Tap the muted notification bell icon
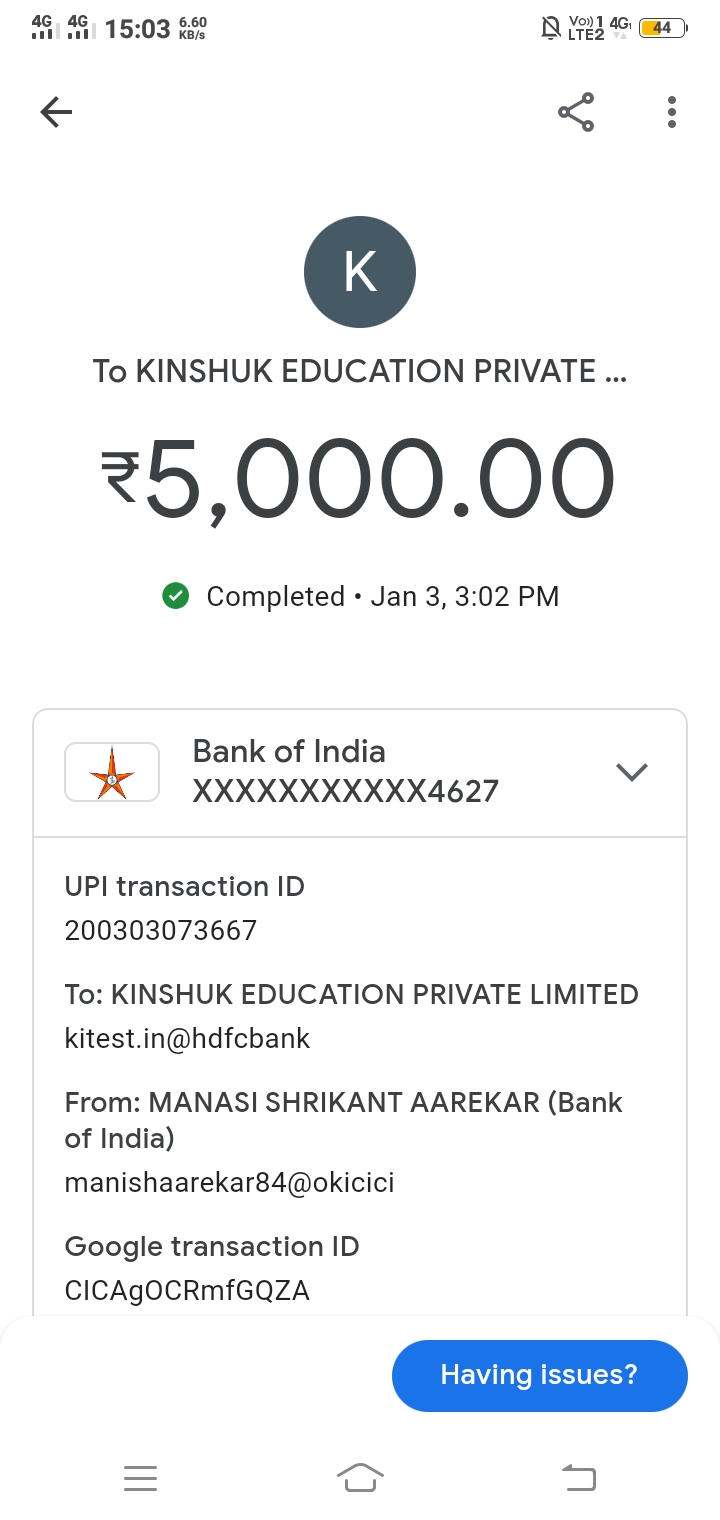The image size is (720, 1520). (x=550, y=28)
